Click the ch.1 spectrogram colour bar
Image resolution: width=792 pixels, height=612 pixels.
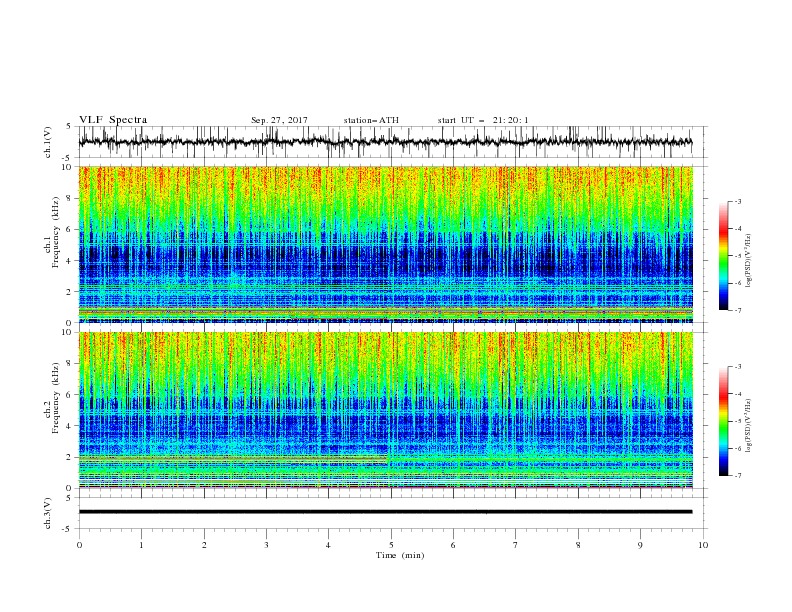pos(724,256)
